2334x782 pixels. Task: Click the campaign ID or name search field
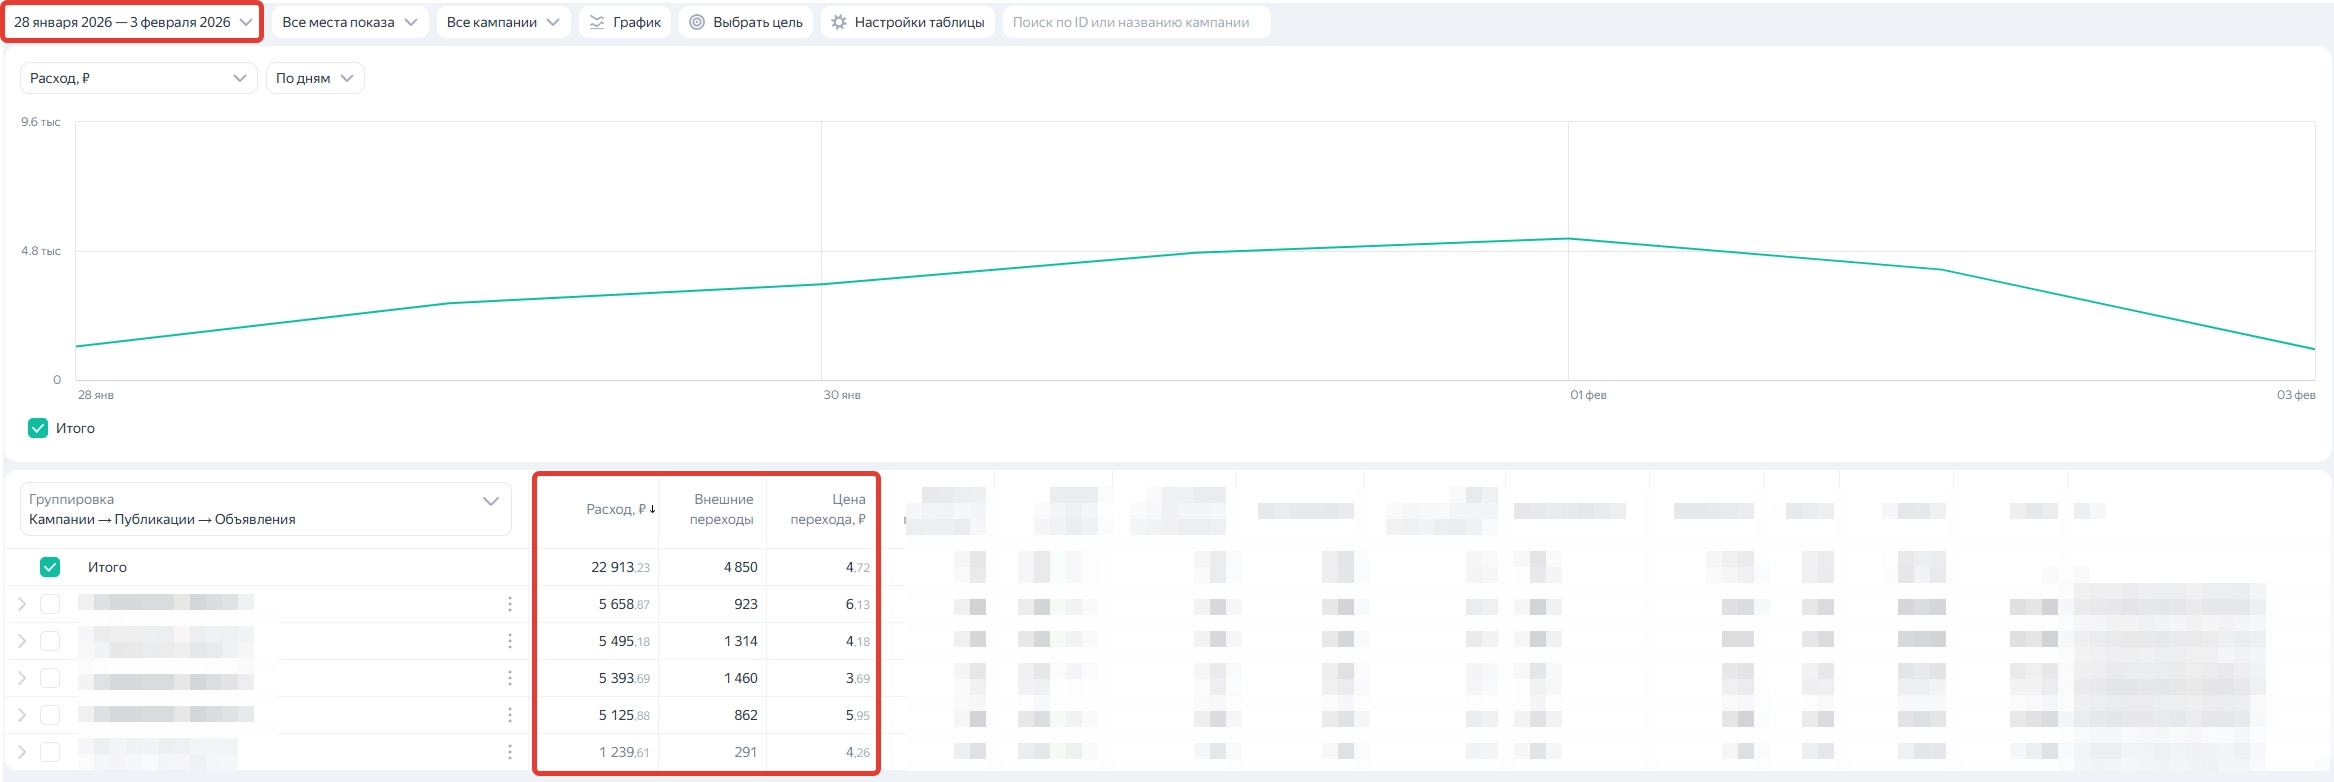pos(1135,22)
